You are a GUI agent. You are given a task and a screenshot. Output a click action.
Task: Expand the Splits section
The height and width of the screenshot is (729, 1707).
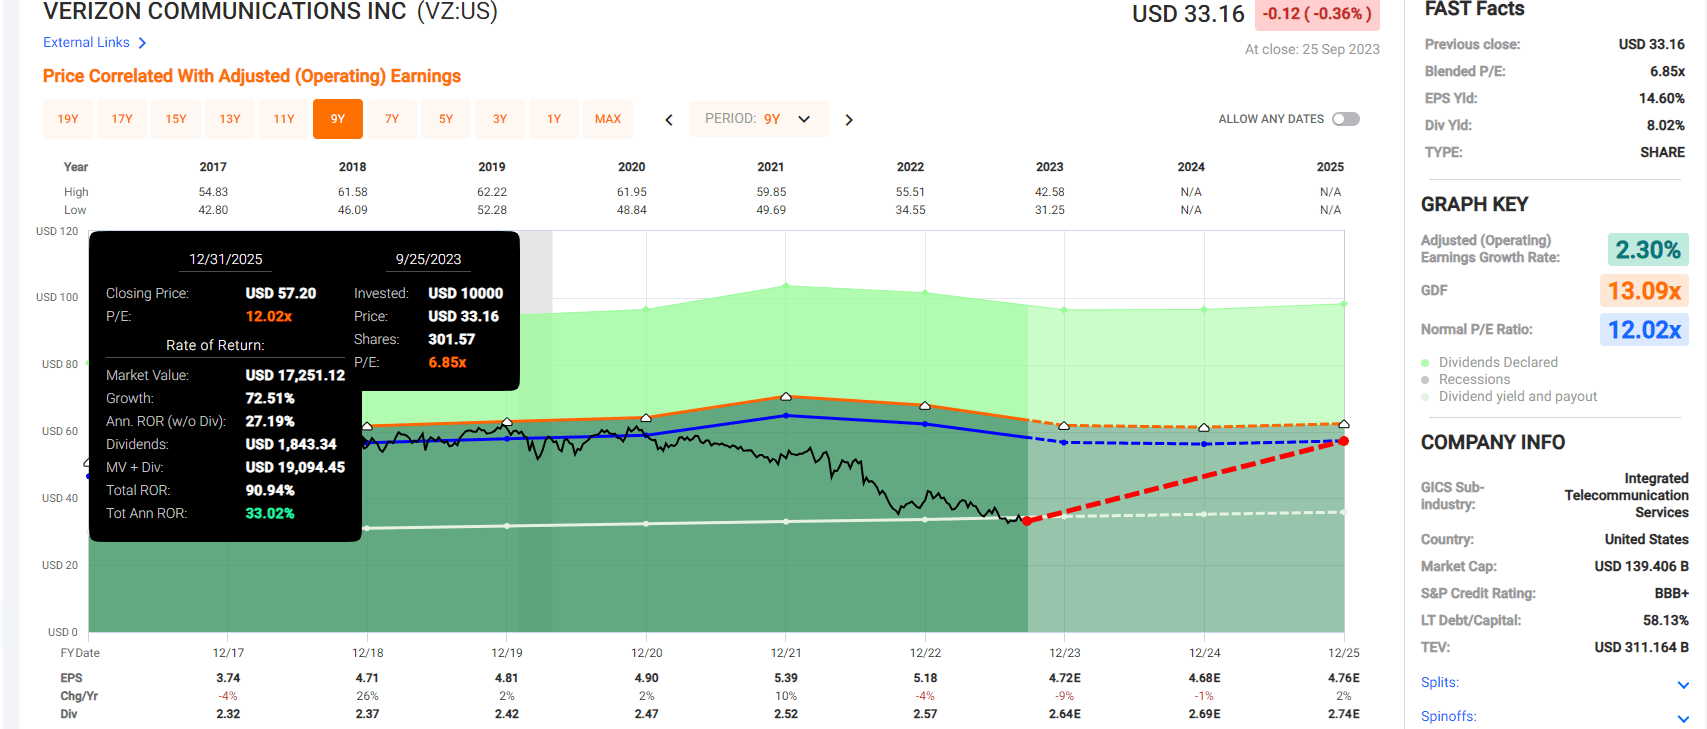click(1683, 685)
